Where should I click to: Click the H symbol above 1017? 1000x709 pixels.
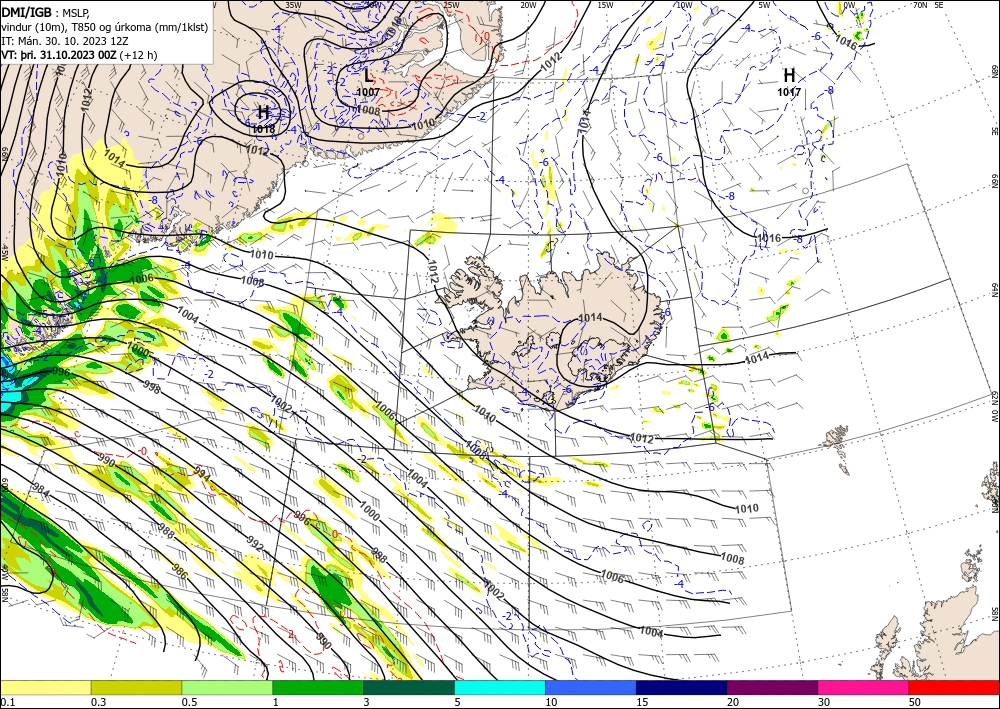789,76
